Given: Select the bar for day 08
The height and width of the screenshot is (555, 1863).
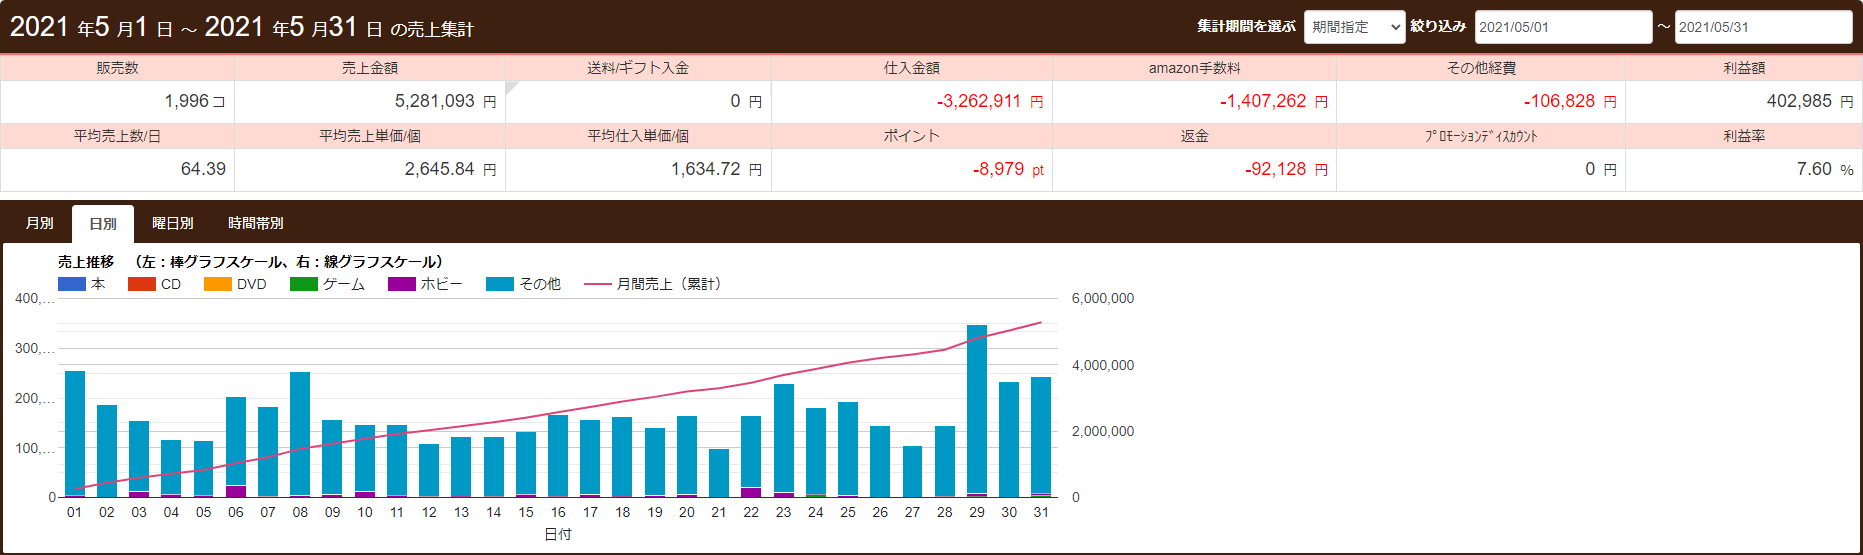Looking at the screenshot, I should [300, 433].
